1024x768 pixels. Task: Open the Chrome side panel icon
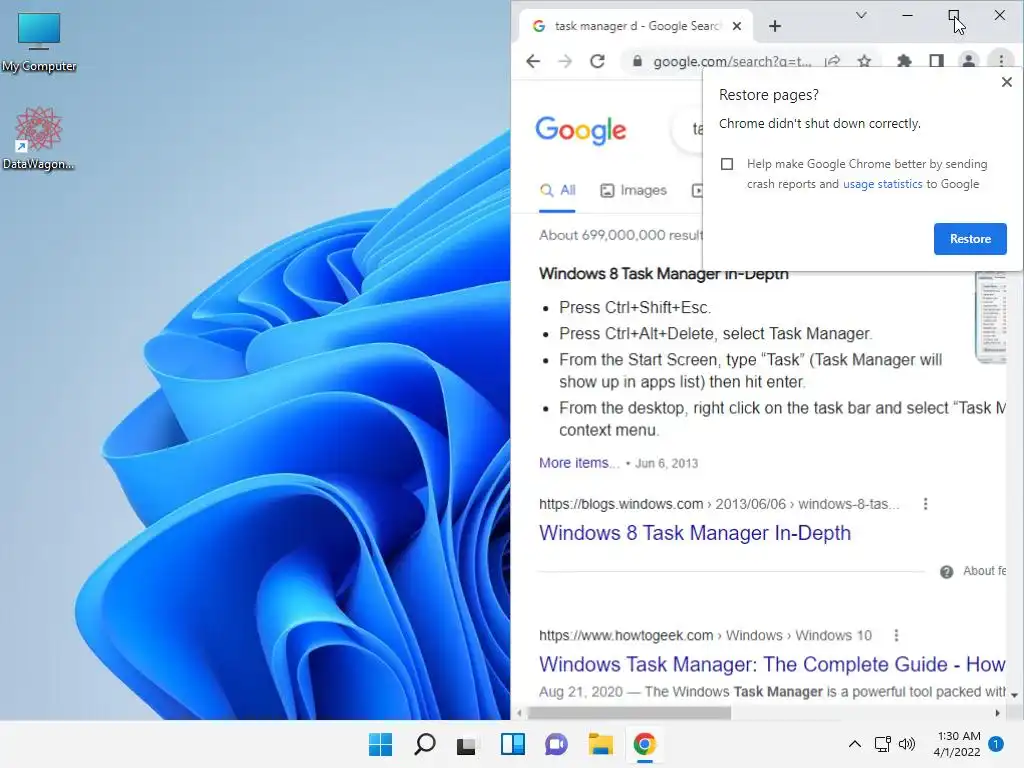click(936, 61)
